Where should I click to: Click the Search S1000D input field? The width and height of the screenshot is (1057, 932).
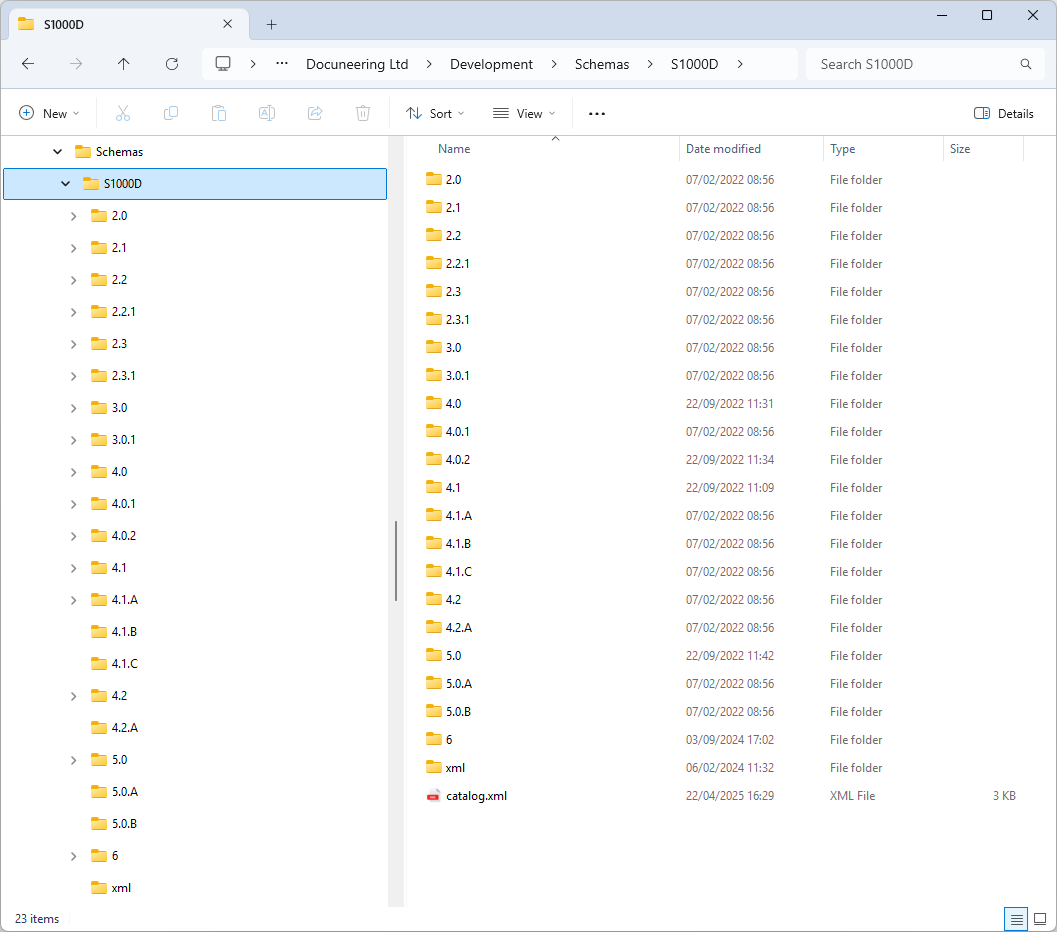(915, 64)
